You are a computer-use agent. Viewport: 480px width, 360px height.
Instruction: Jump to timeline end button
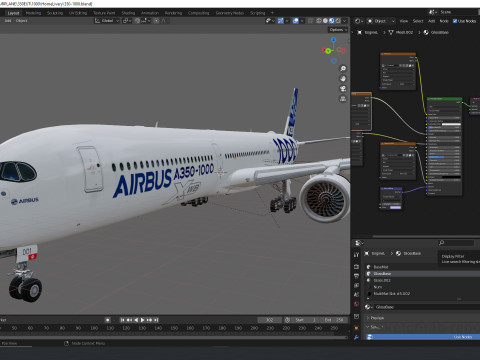click(x=156, y=320)
